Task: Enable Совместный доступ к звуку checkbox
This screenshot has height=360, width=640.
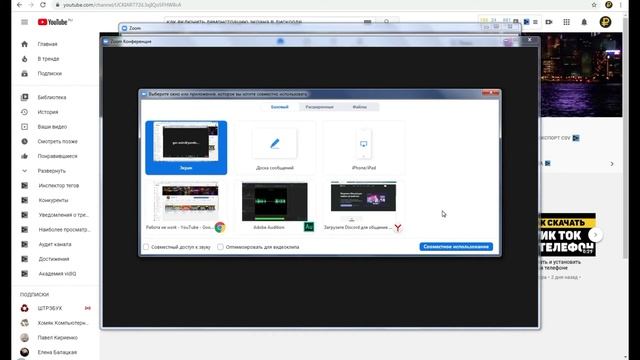Action: pos(146,247)
